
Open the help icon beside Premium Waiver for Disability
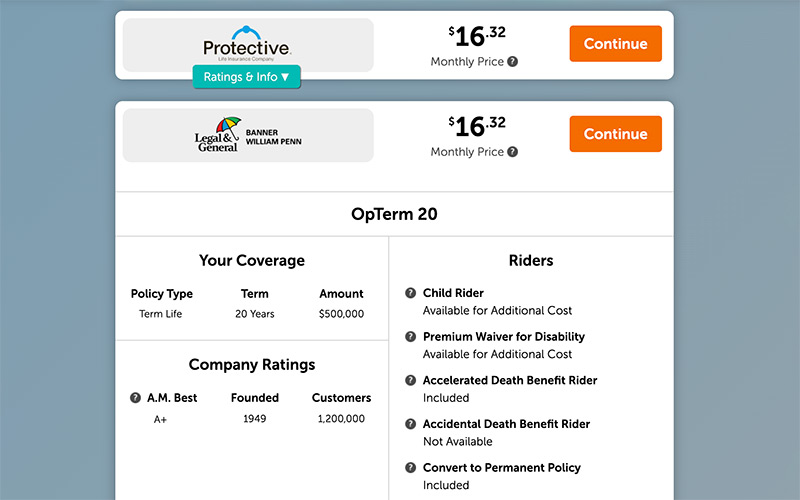click(410, 337)
